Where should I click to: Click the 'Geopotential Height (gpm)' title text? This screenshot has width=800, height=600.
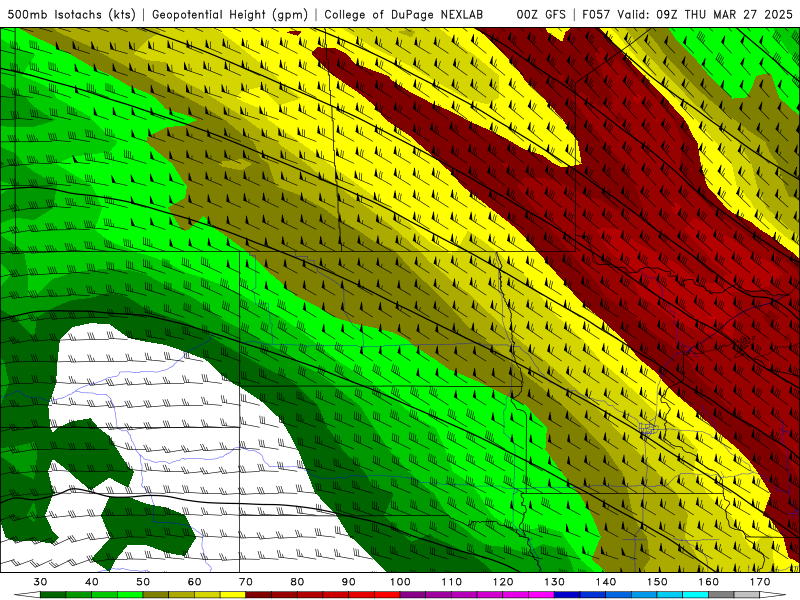point(230,14)
